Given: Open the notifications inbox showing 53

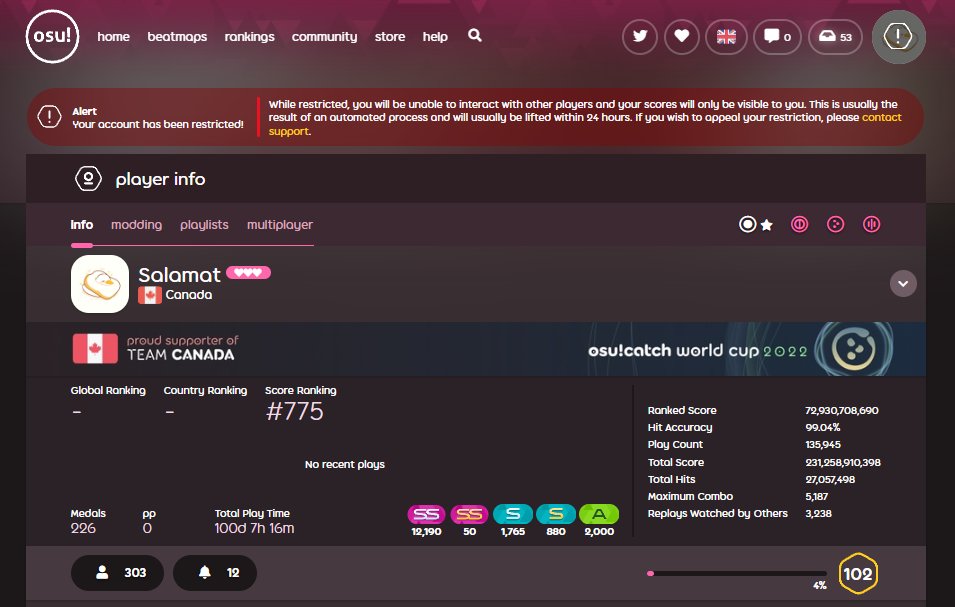Looking at the screenshot, I should [835, 37].
